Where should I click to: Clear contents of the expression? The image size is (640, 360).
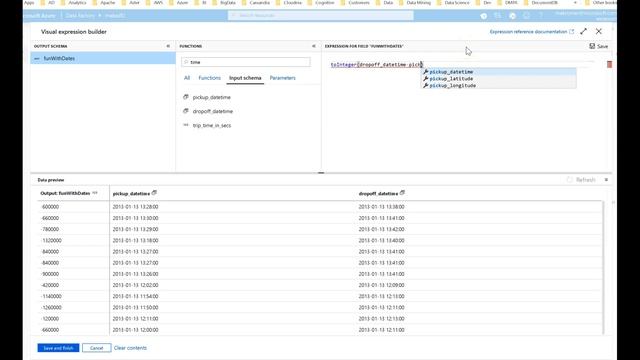click(x=130, y=348)
